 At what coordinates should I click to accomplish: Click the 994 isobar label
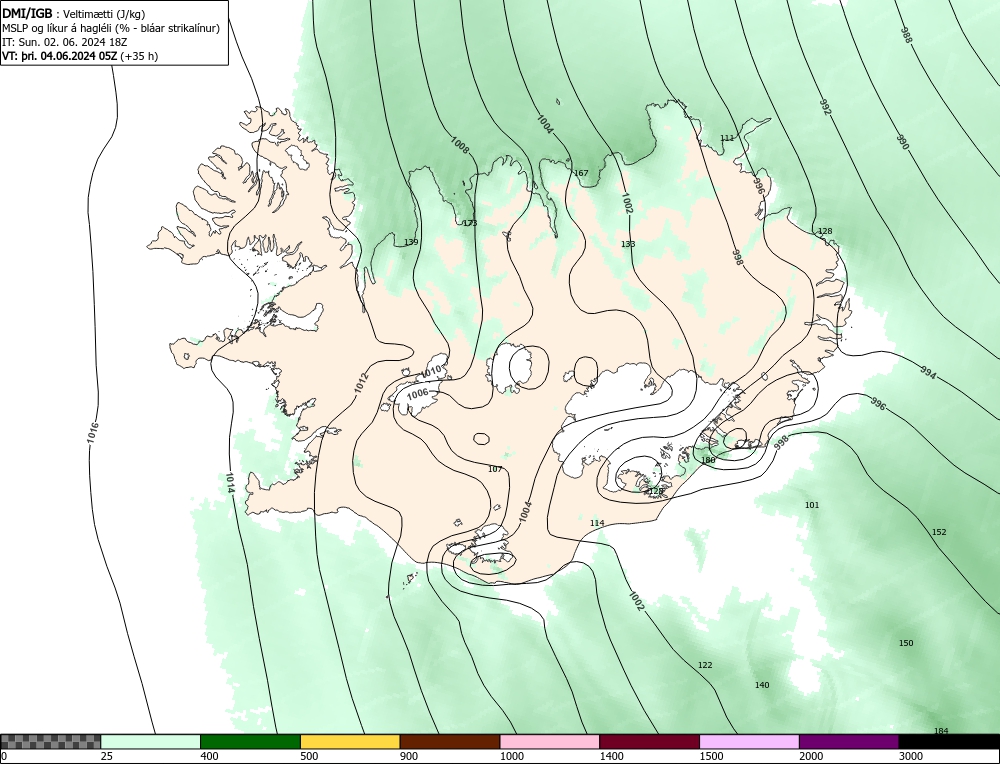(928, 372)
